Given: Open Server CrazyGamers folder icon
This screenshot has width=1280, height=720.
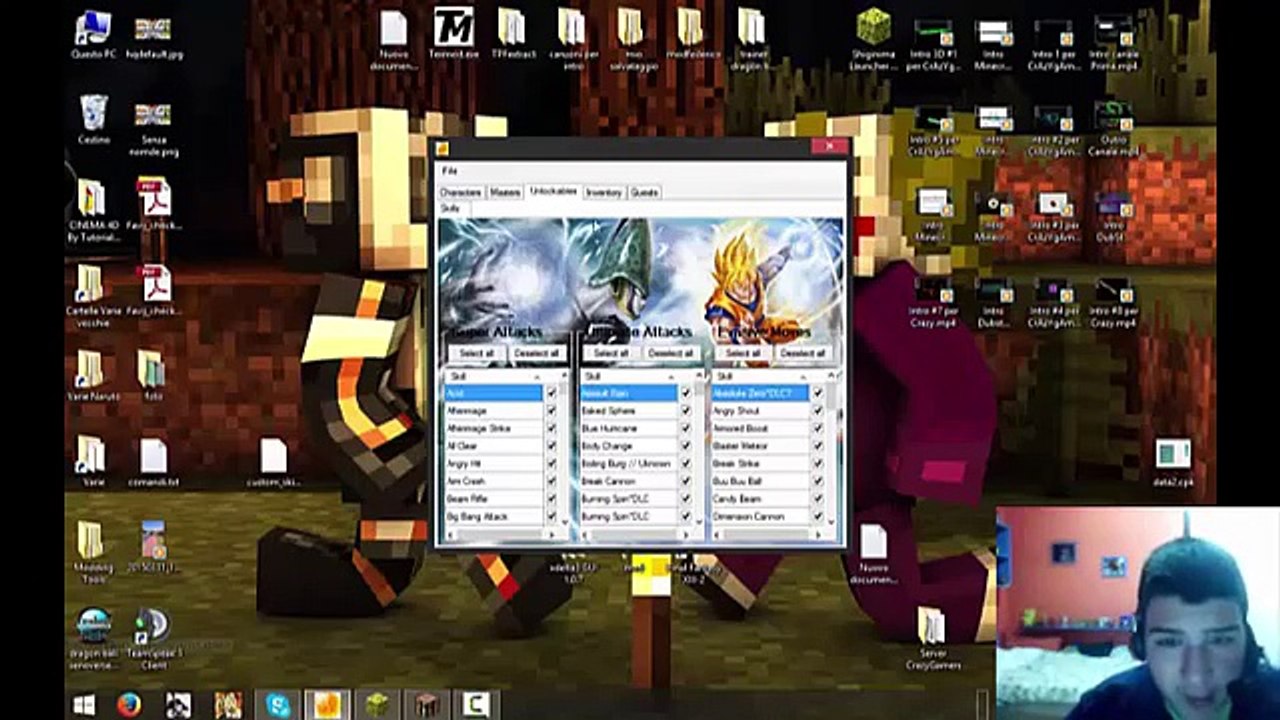Looking at the screenshot, I should 933,638.
